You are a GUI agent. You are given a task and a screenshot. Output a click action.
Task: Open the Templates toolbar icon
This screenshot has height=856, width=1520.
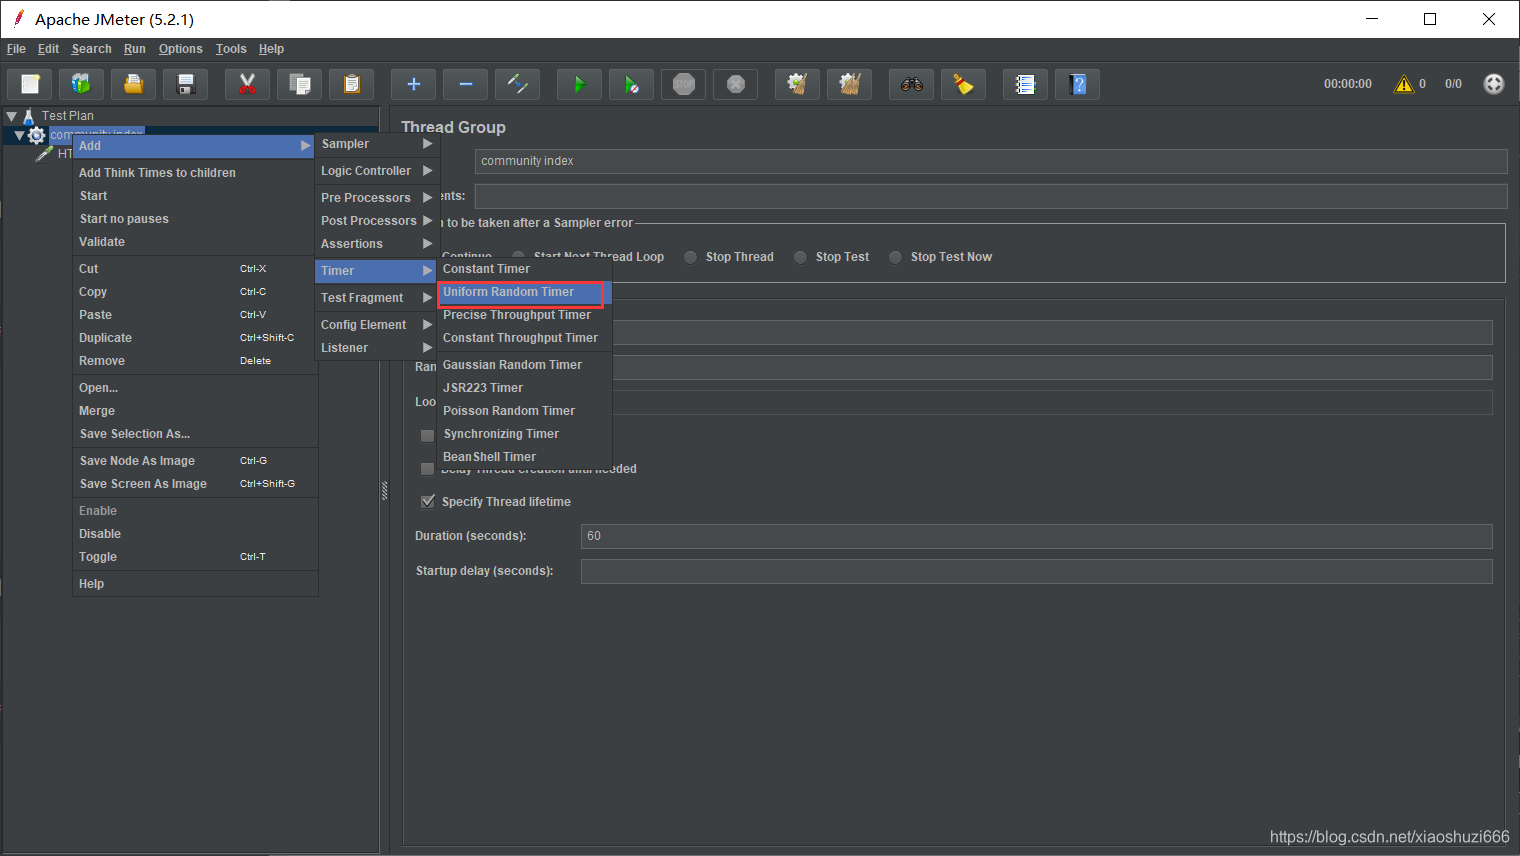click(x=82, y=84)
